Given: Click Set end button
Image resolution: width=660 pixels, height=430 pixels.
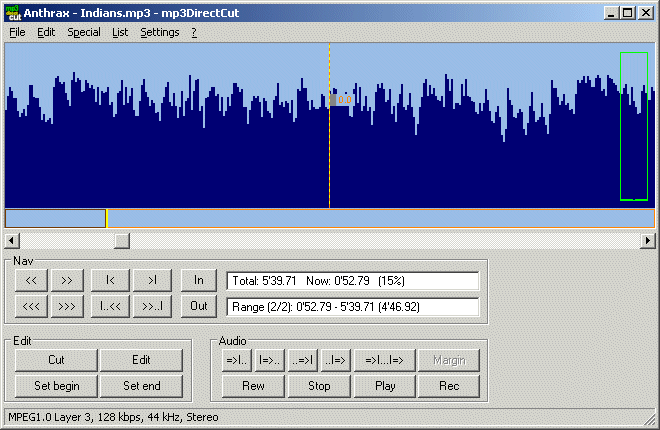Looking at the screenshot, I should click(x=141, y=386).
